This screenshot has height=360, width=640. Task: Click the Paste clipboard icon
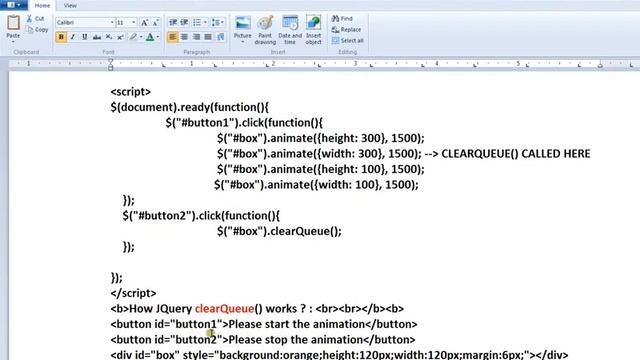[13, 23]
